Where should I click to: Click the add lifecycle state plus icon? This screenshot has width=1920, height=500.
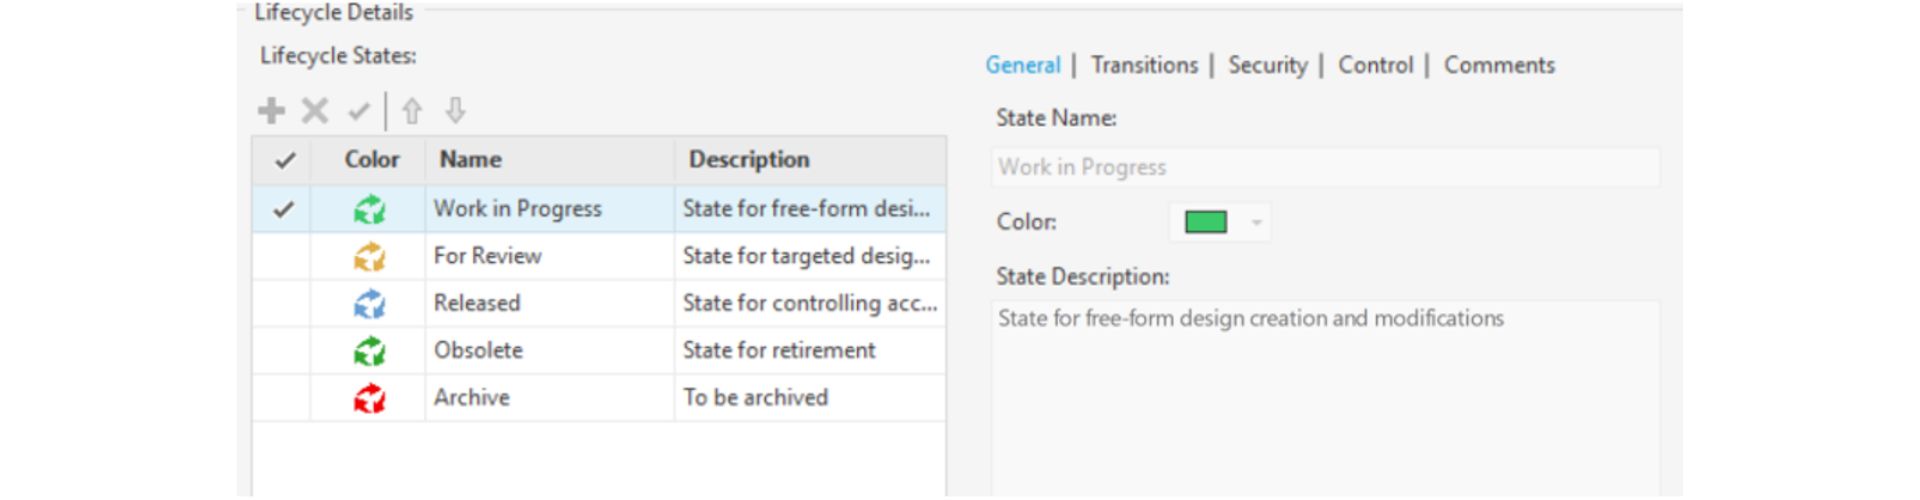271,111
